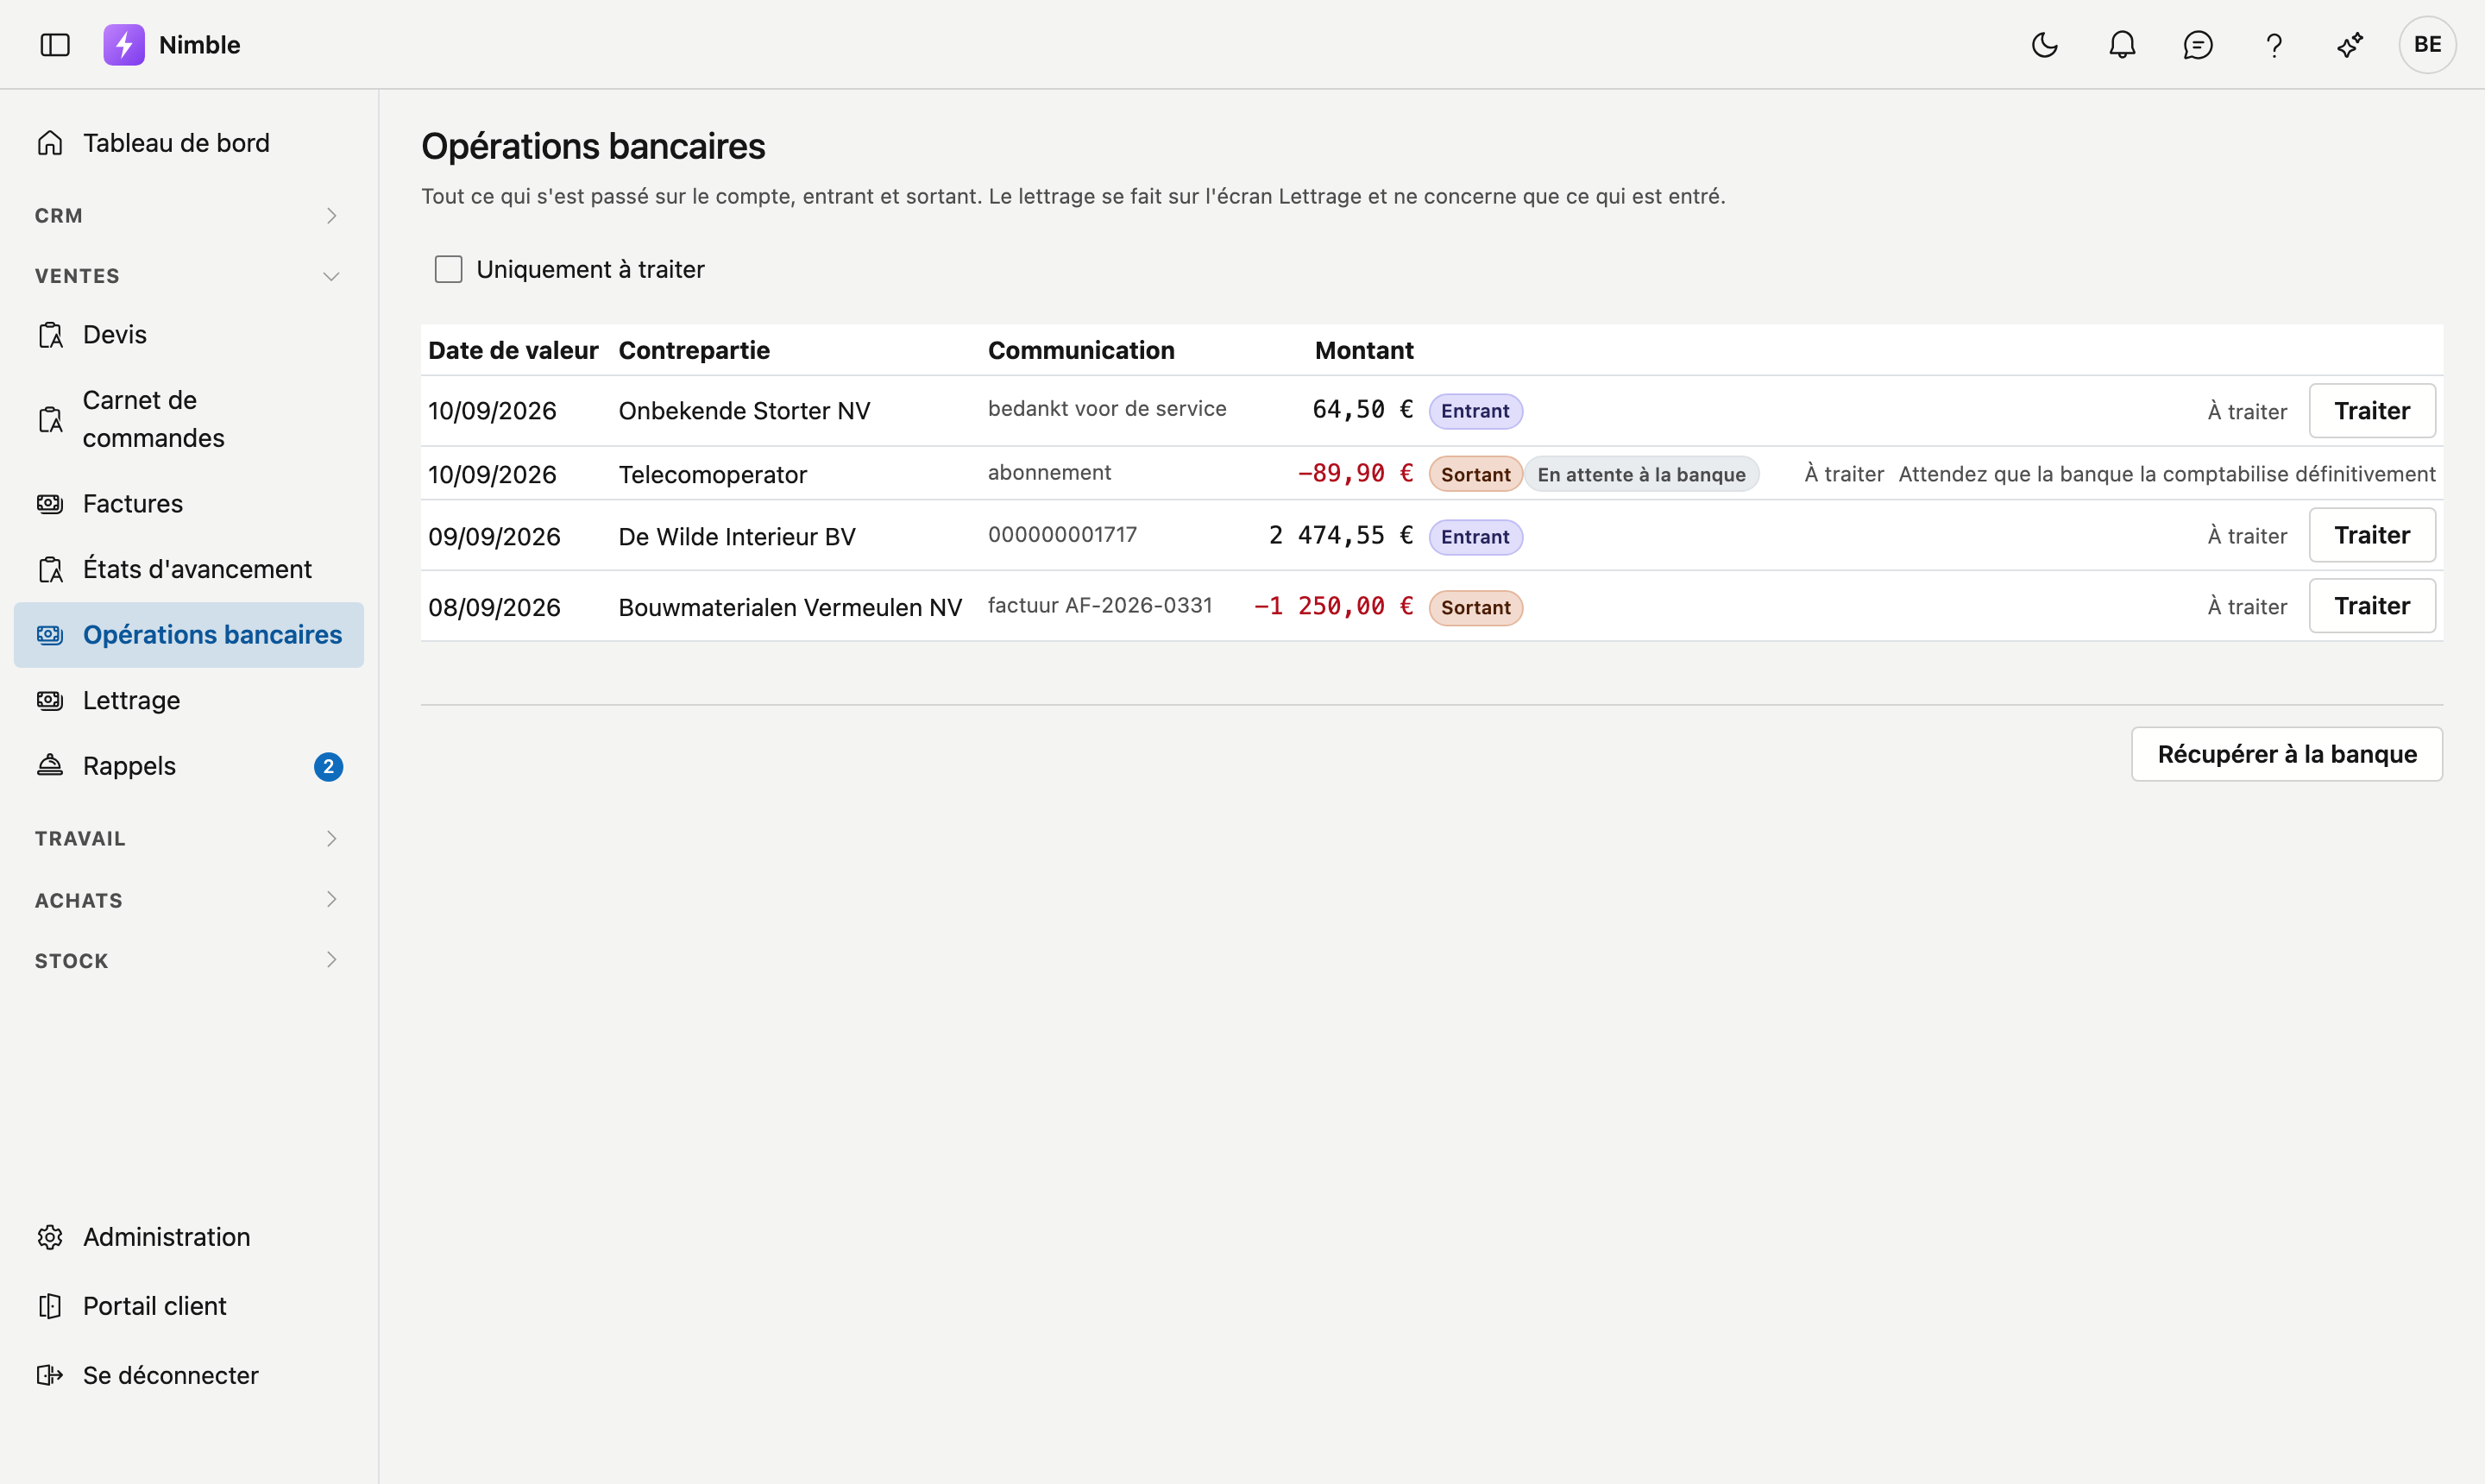Open the notifications bell
This screenshot has width=2485, height=1484.
2122,45
